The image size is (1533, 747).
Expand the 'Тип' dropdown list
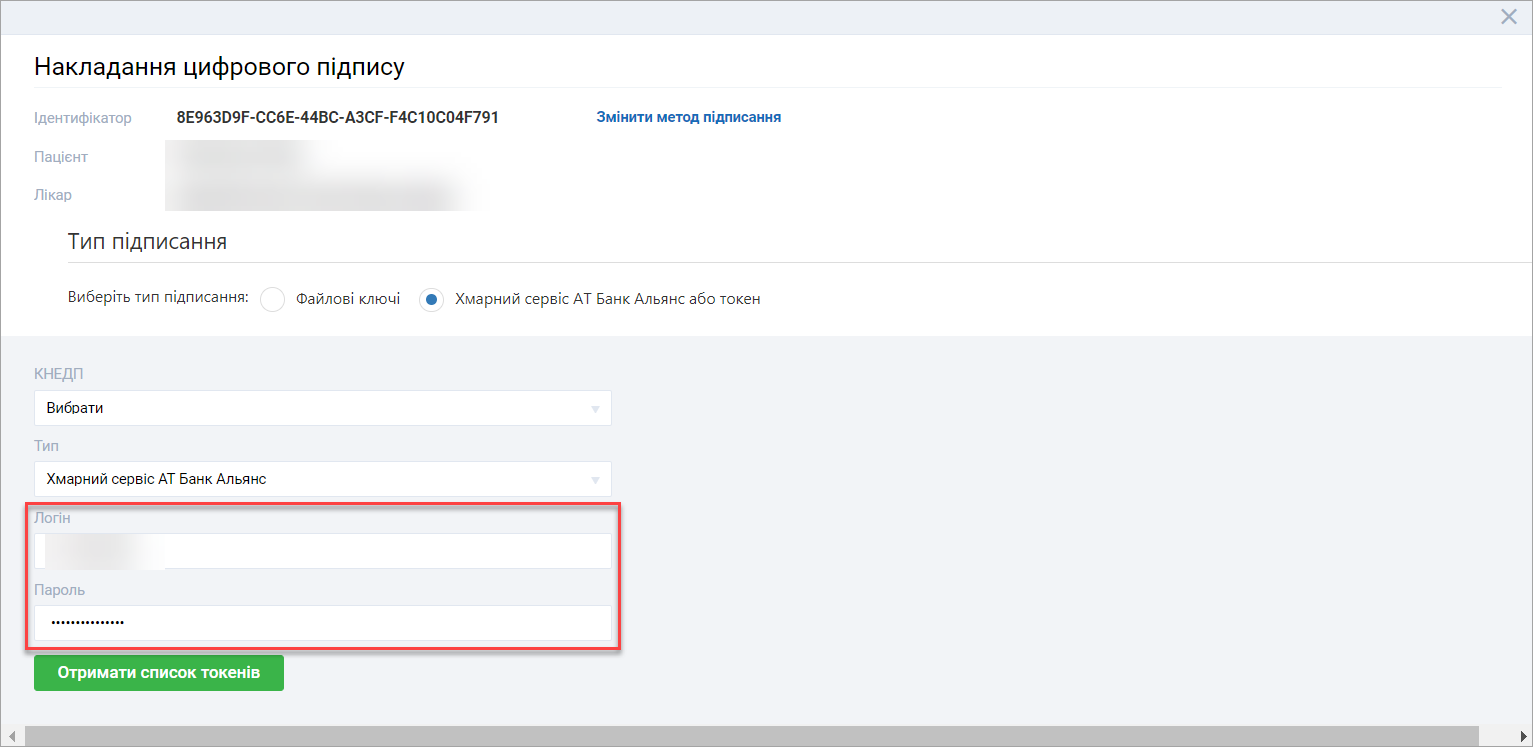322,479
